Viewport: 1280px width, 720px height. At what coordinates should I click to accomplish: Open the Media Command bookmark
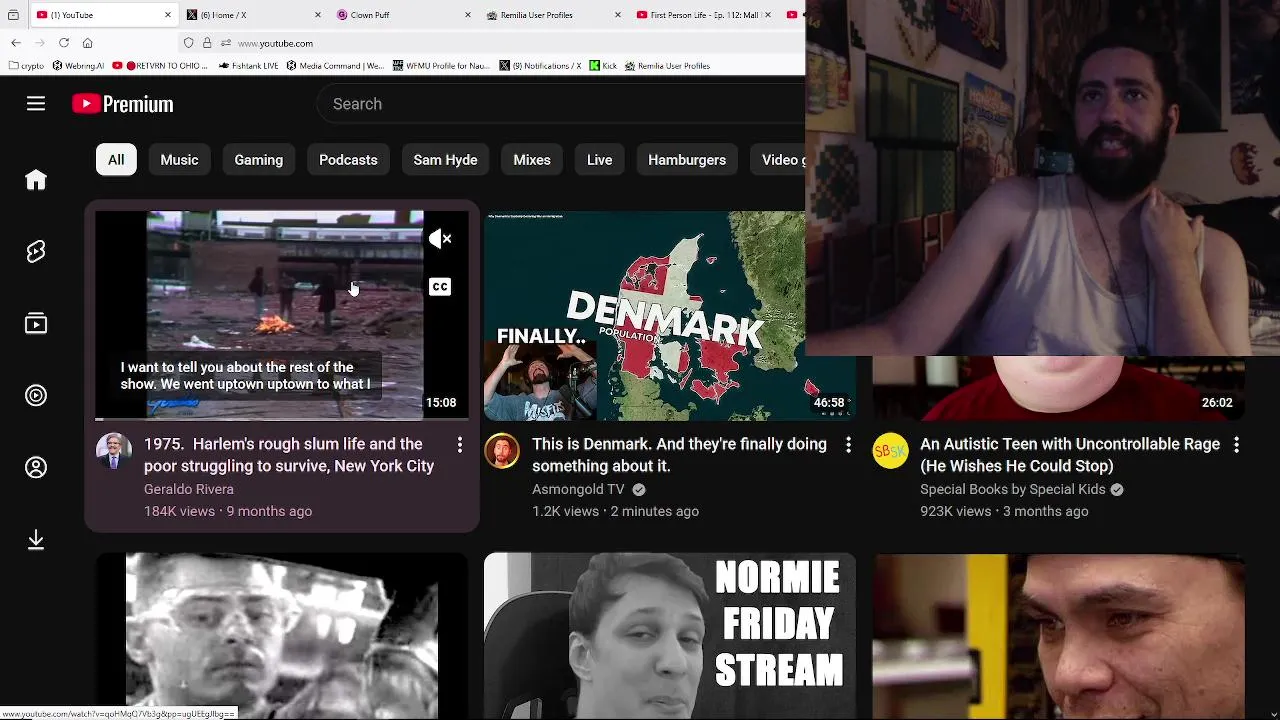click(x=335, y=66)
